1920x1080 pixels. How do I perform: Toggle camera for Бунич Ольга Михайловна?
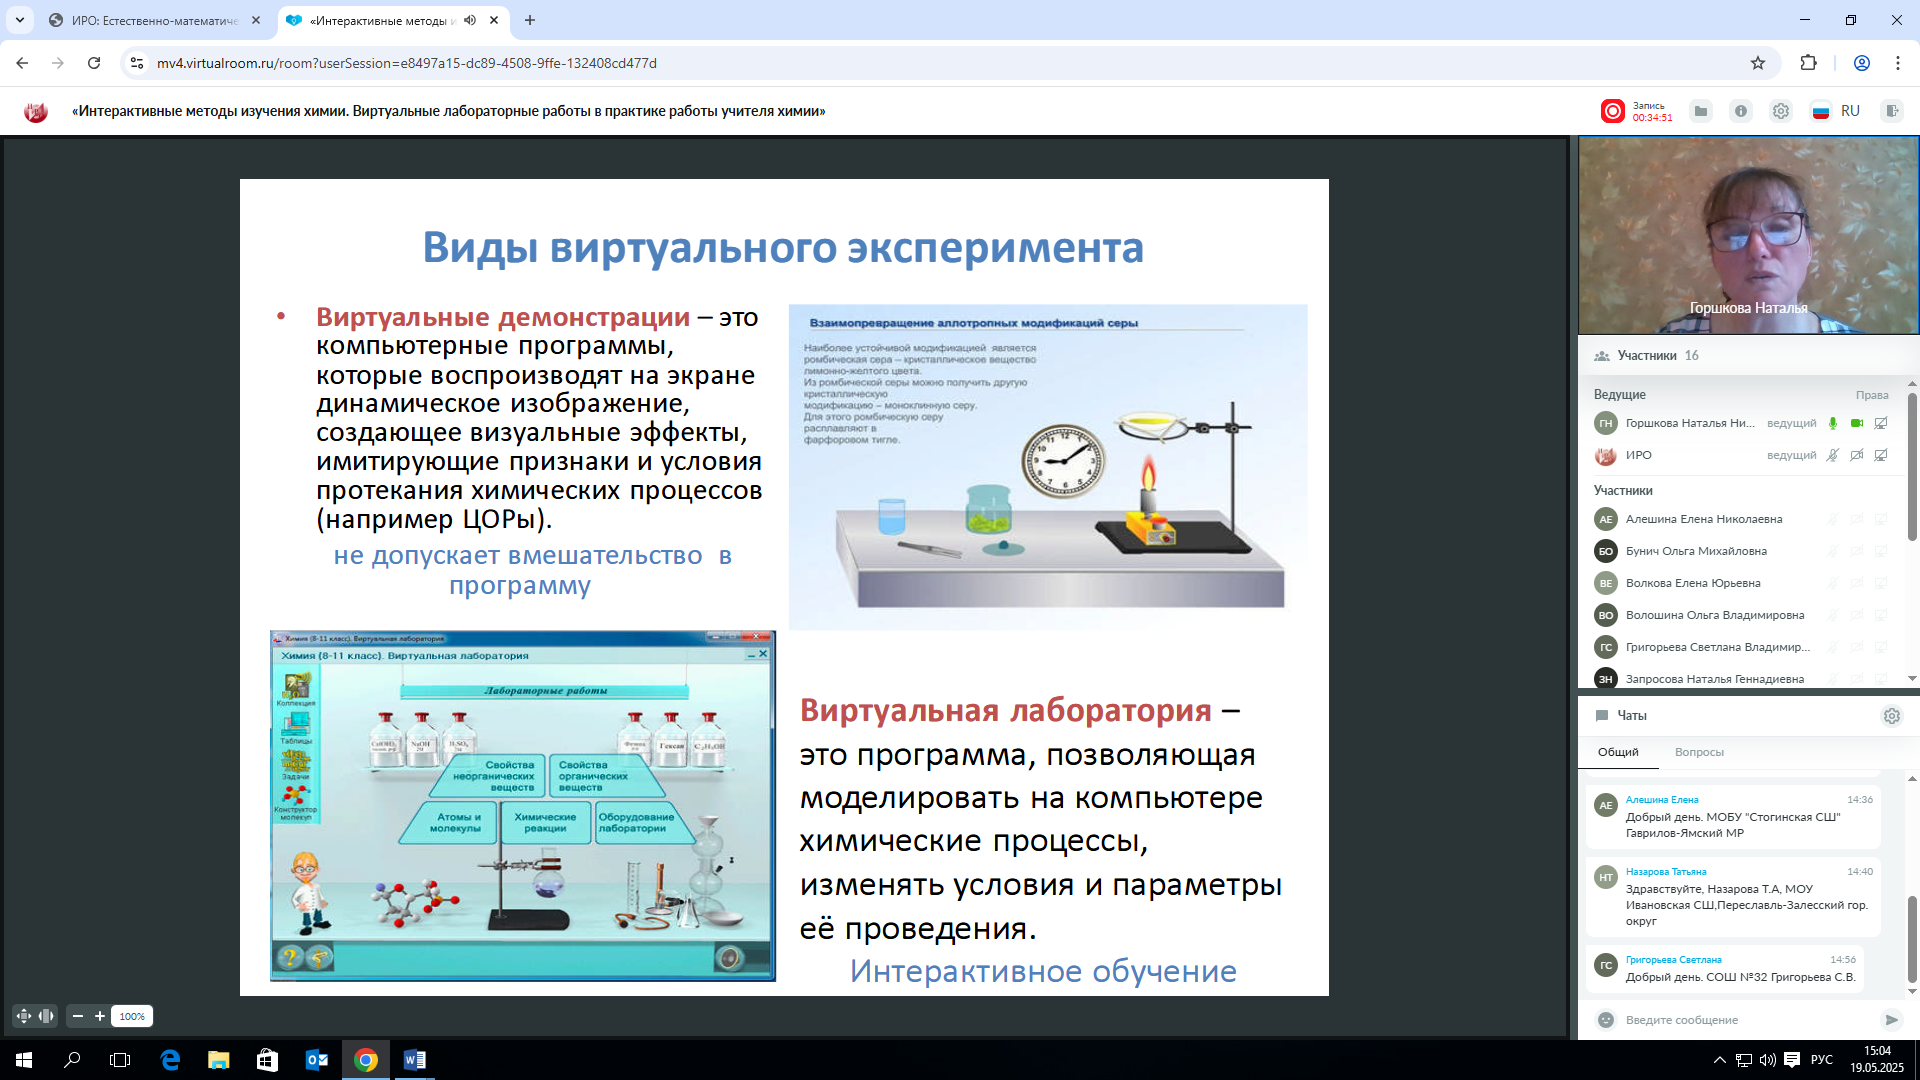(1857, 551)
